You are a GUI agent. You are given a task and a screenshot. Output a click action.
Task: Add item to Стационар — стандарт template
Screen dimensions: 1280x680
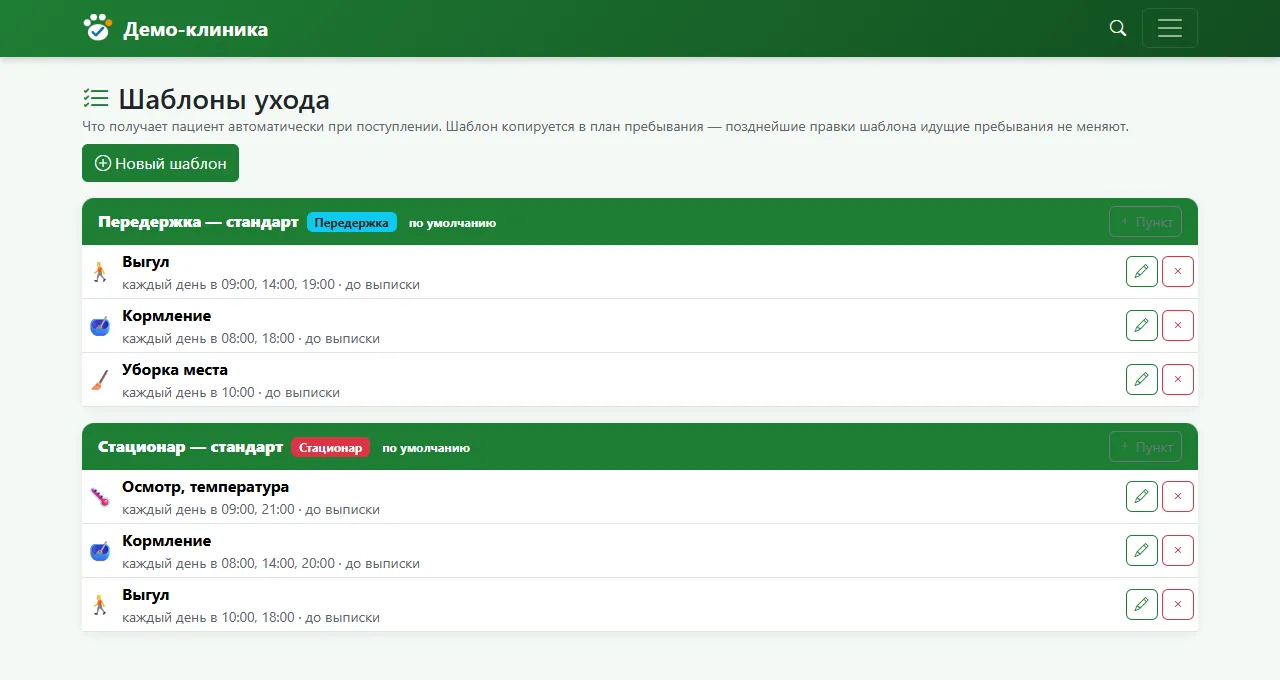pyautogui.click(x=1145, y=447)
